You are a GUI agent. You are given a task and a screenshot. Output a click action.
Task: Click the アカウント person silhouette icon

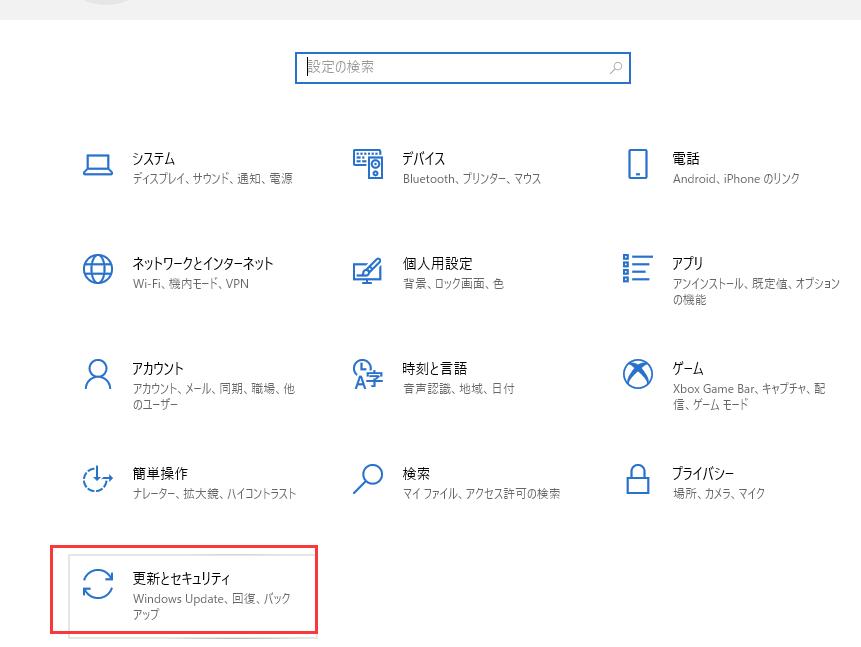97,374
